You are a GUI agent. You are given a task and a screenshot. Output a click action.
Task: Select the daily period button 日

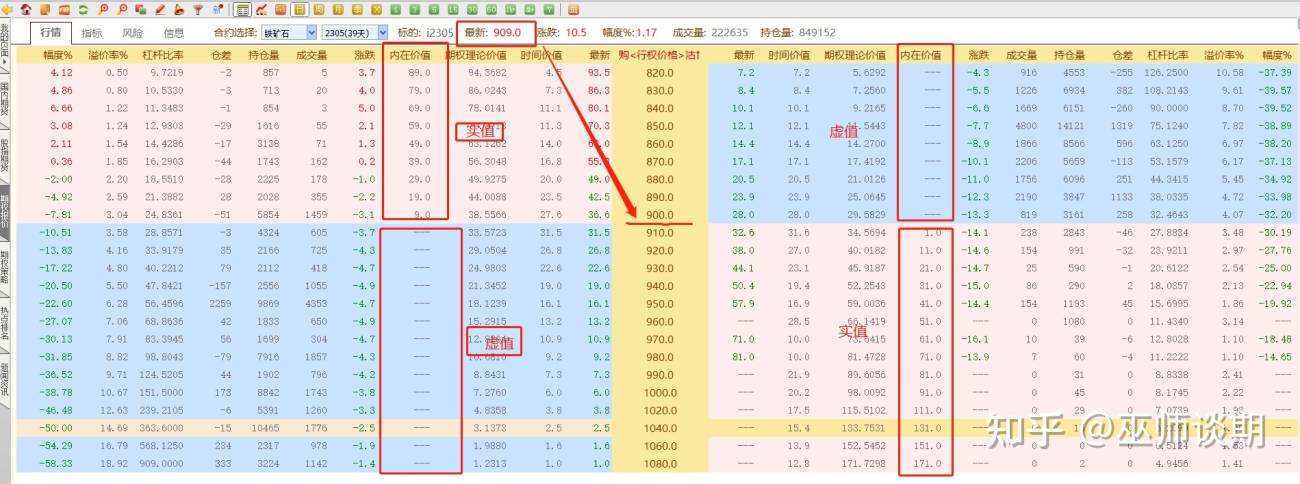point(300,9)
